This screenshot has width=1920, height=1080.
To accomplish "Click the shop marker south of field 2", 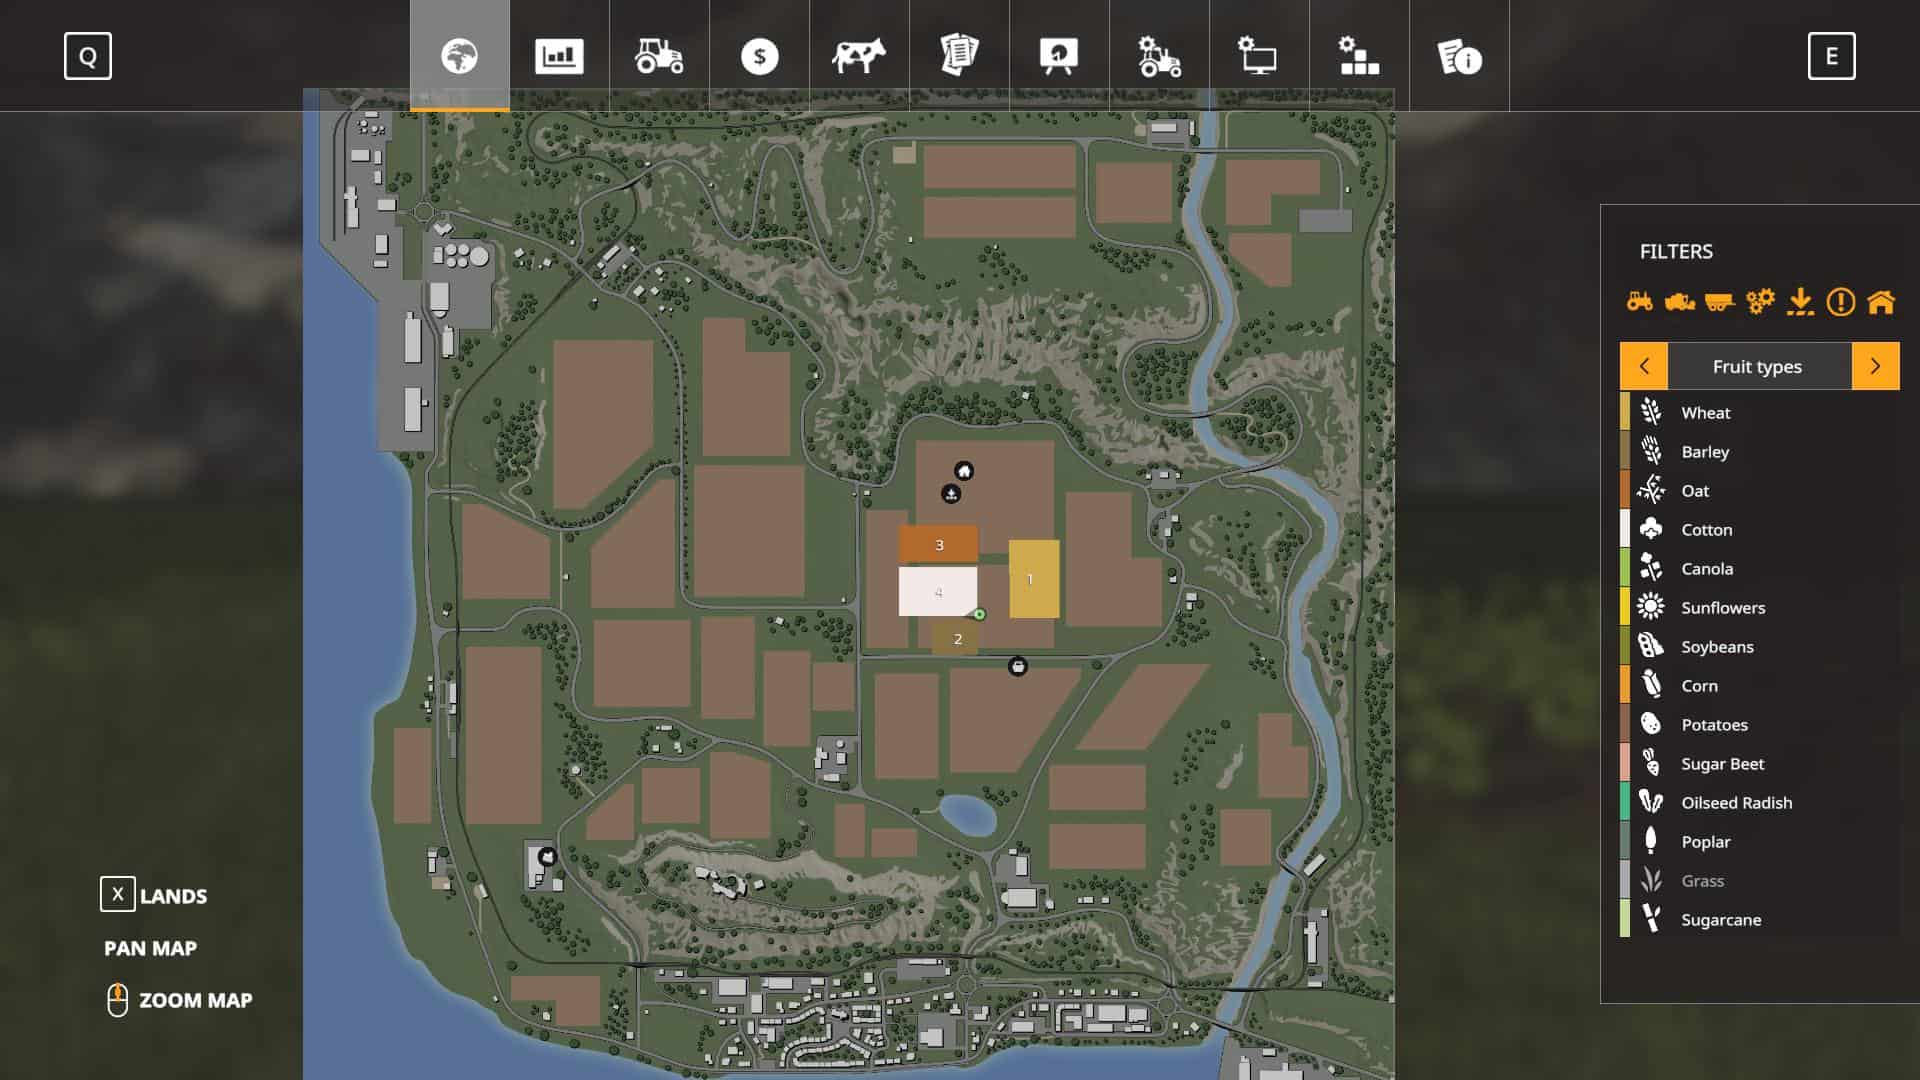I will tap(1017, 666).
